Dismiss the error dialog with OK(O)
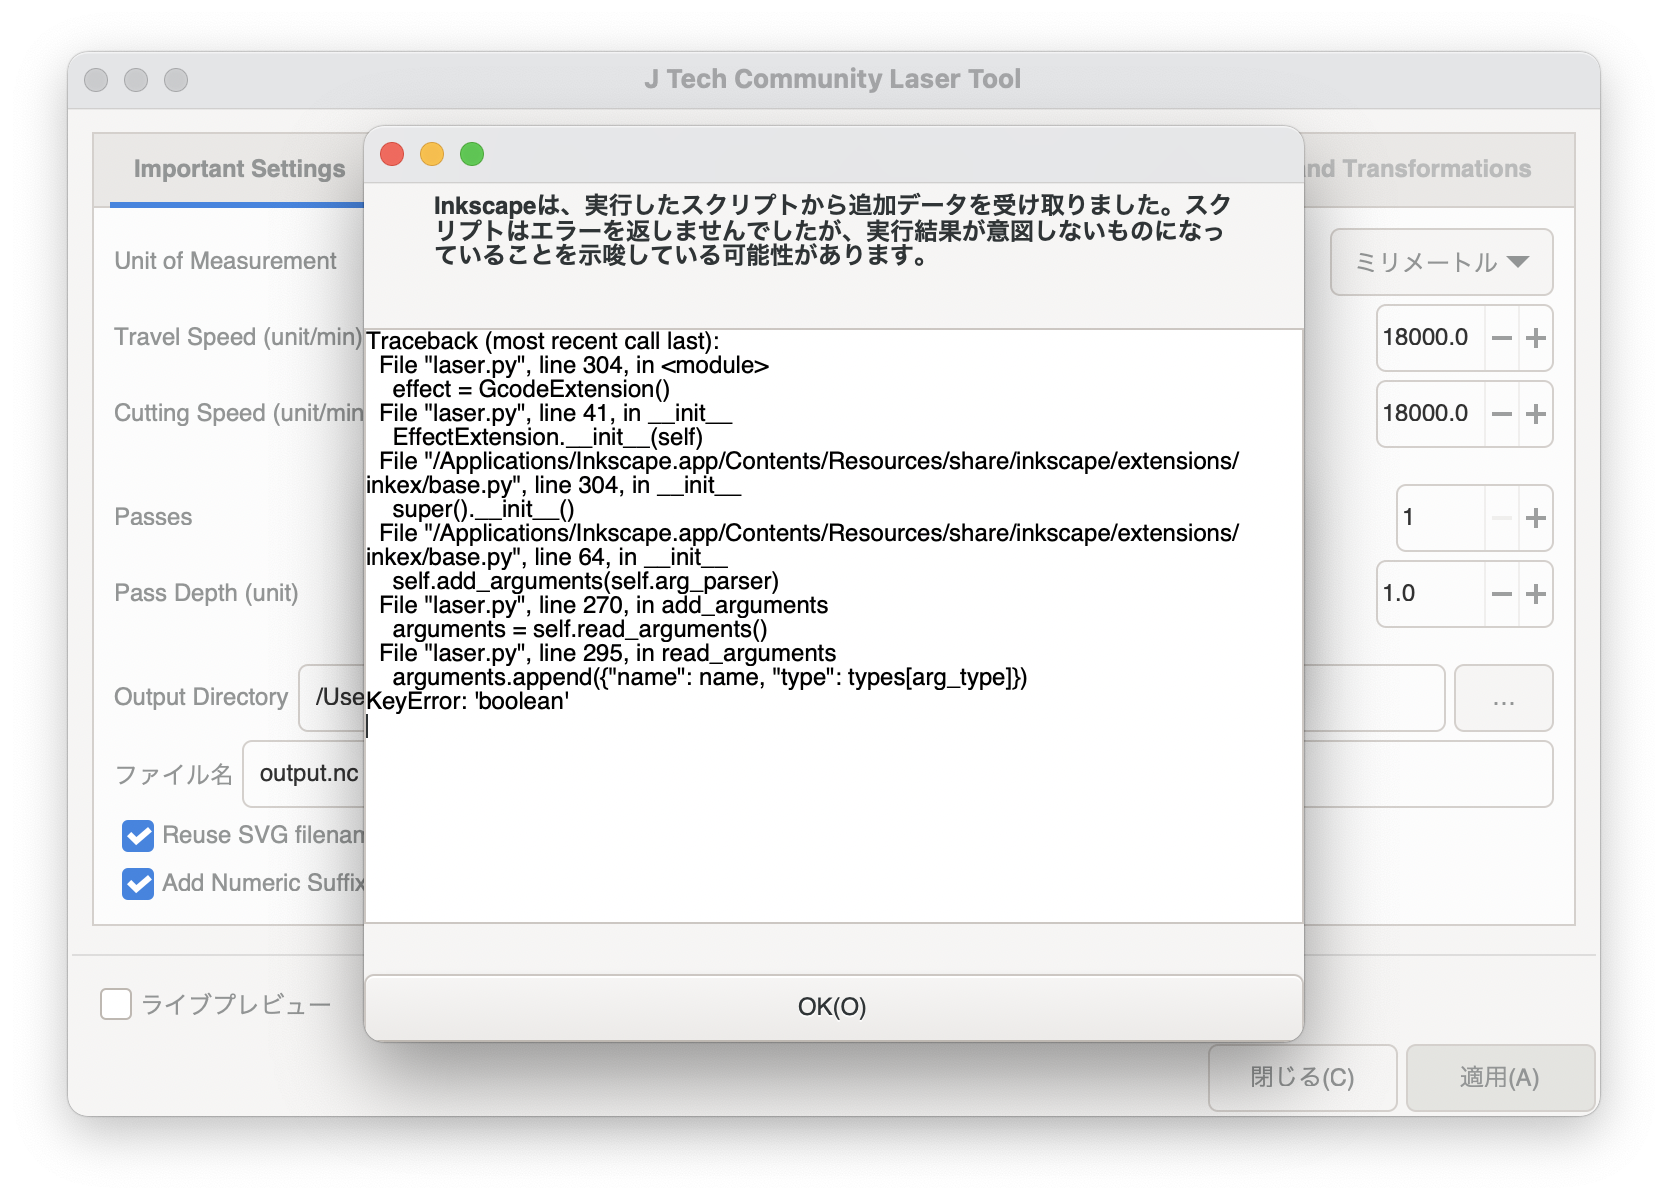1668x1200 pixels. [834, 1006]
